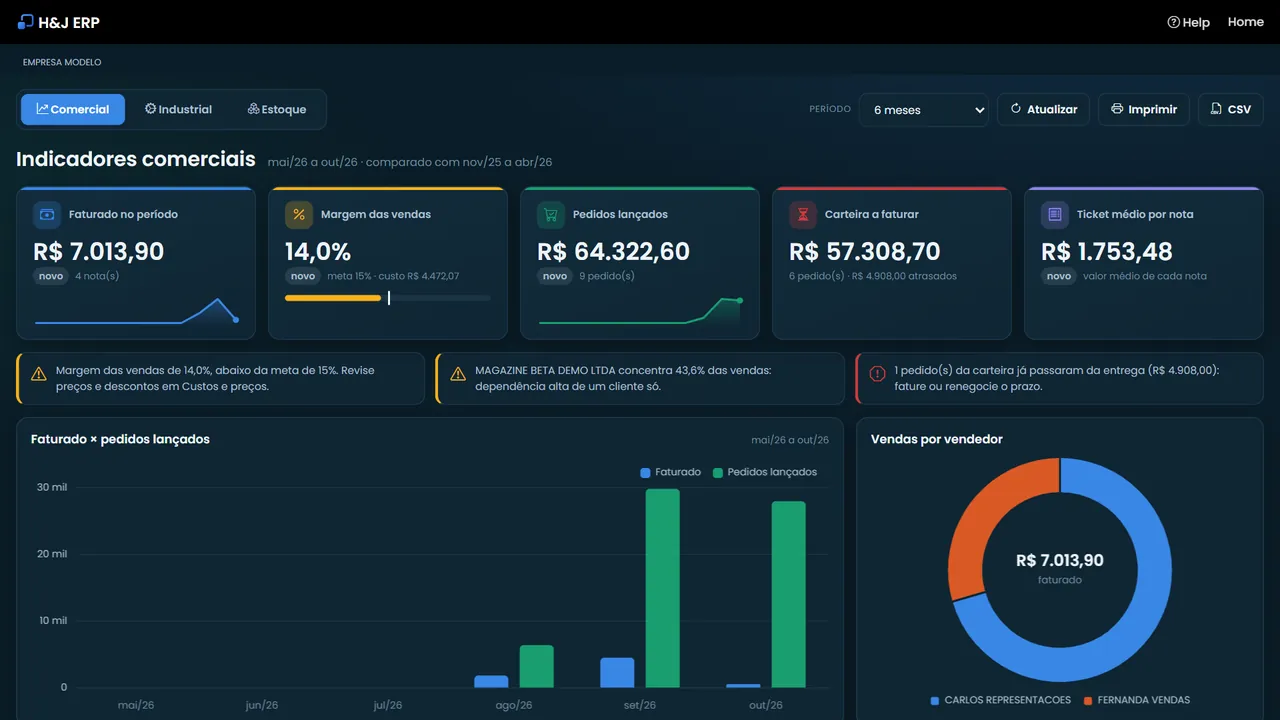Click warning triangle icon on MAGAZINE BETA alert
Screen dimensions: 1280x720
458,374
